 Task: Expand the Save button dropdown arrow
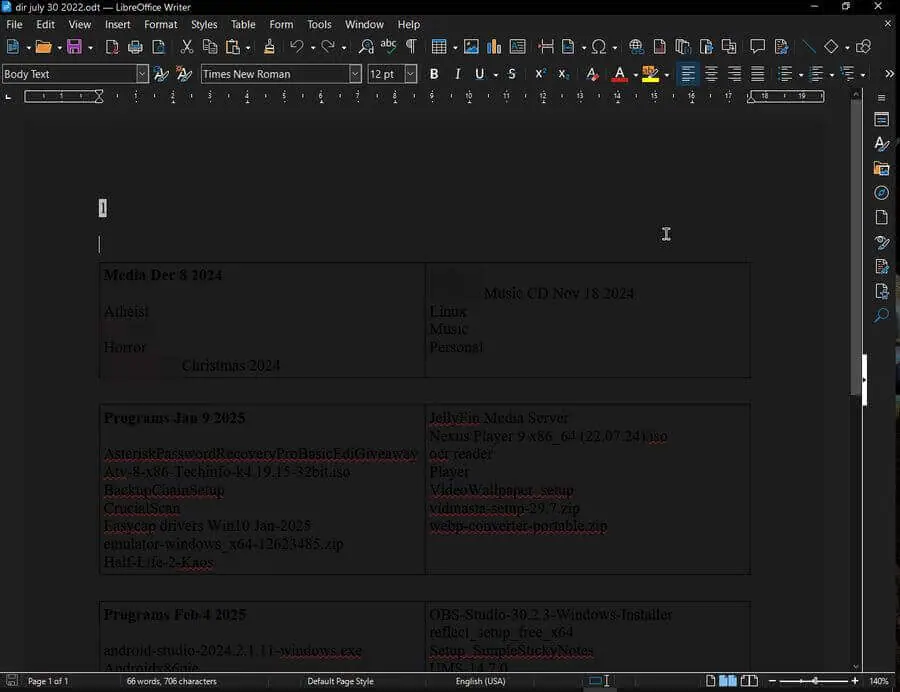(x=90, y=48)
